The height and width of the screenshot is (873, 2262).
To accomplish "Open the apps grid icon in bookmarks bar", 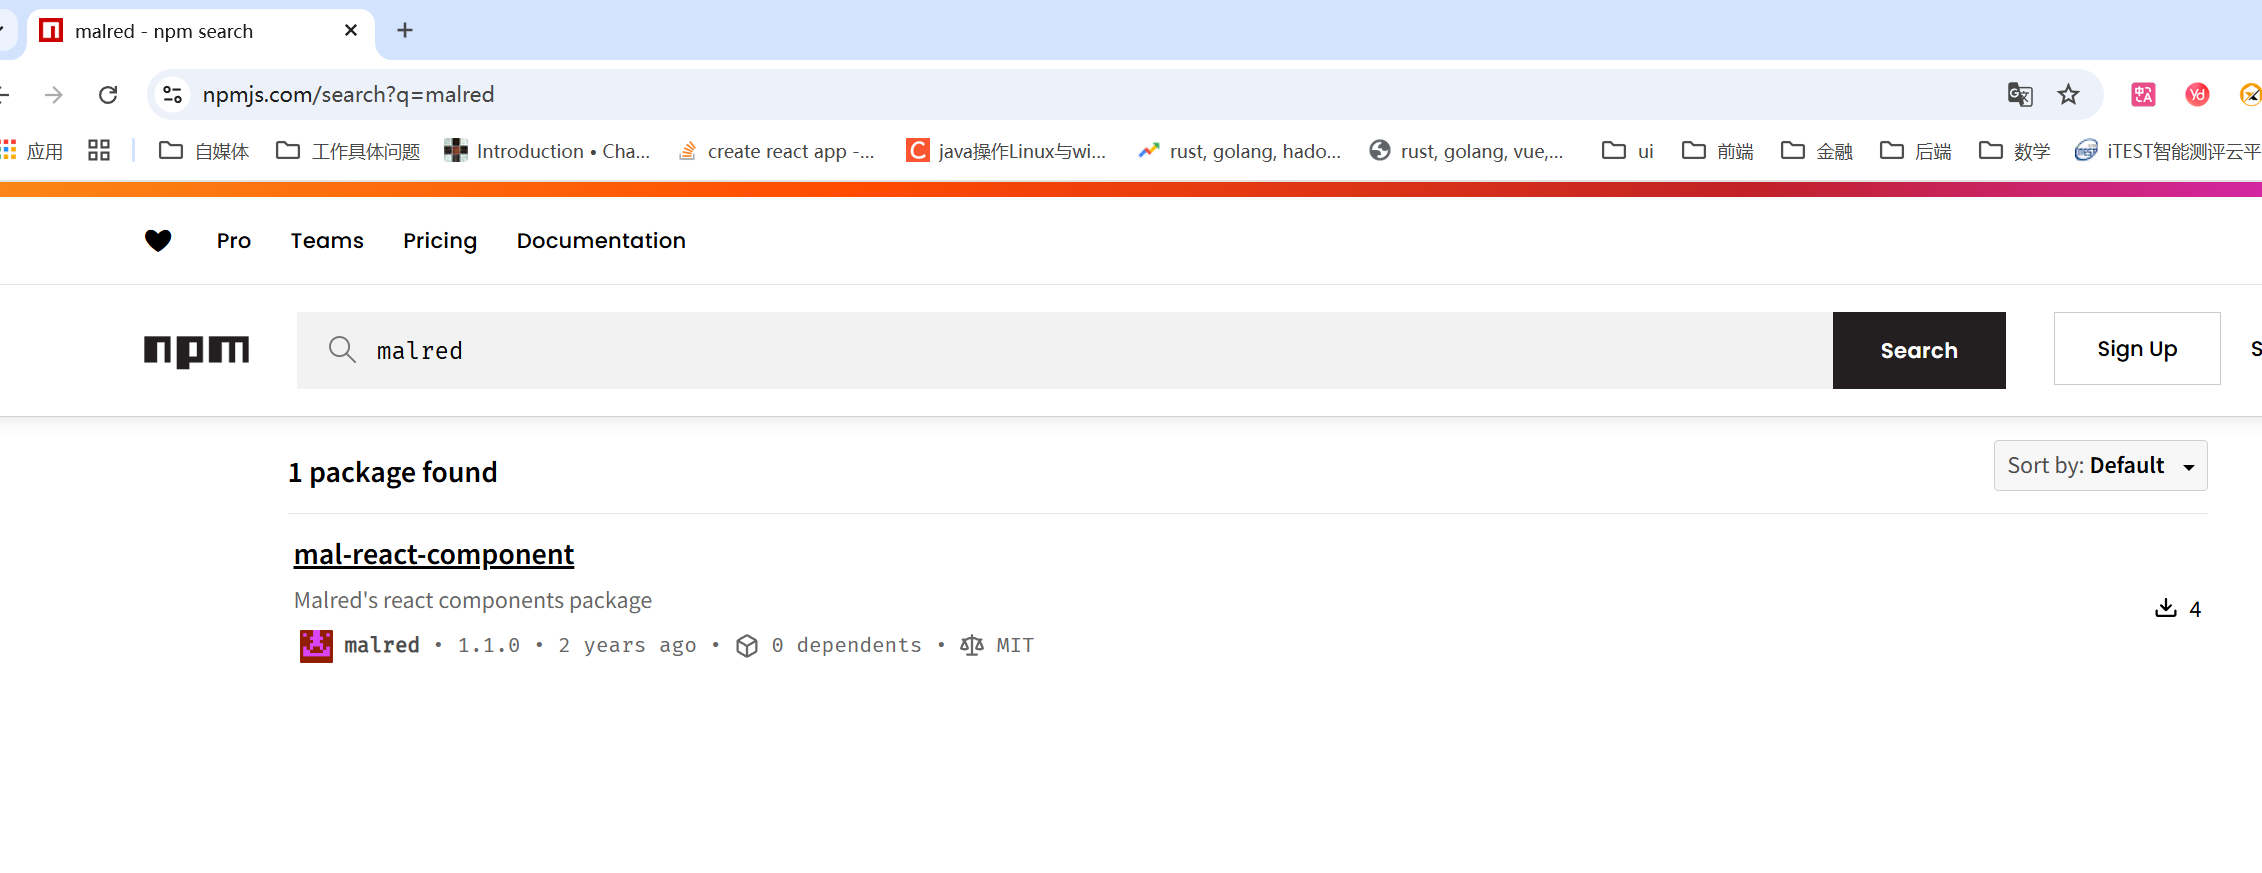I will coord(99,151).
